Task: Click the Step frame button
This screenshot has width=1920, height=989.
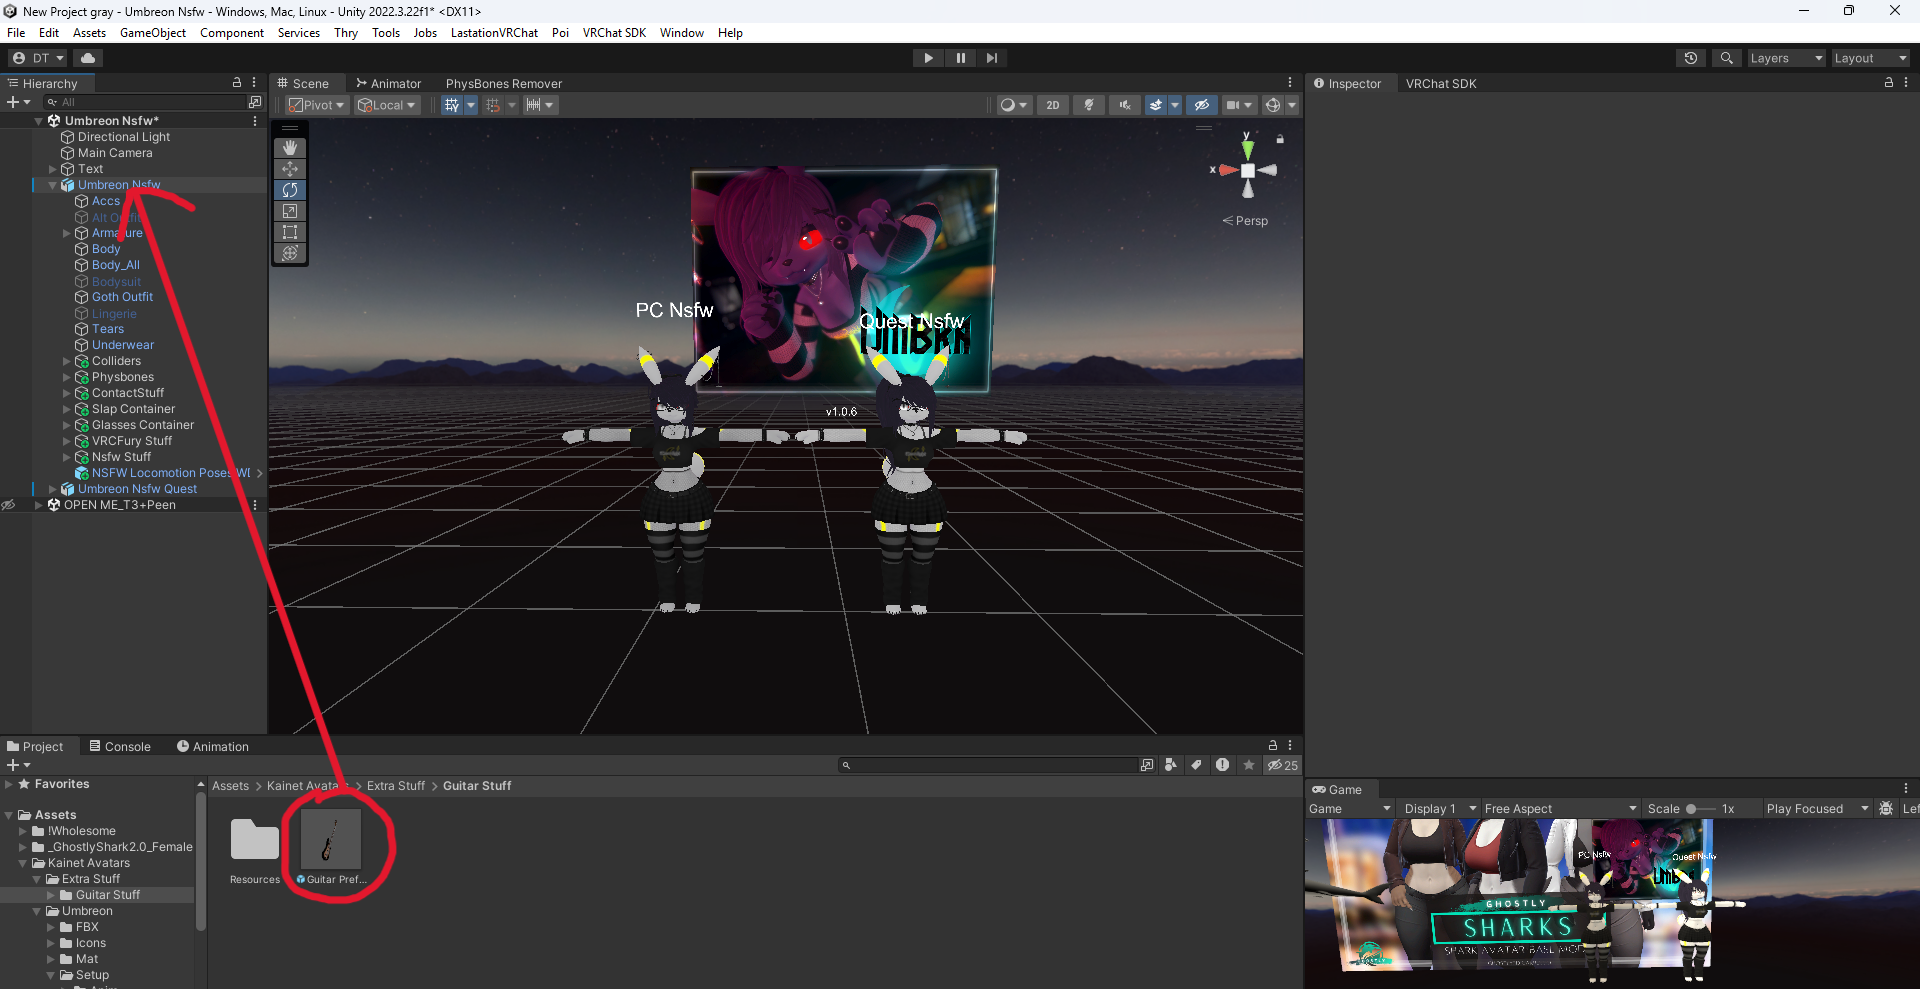Action: click(x=992, y=58)
